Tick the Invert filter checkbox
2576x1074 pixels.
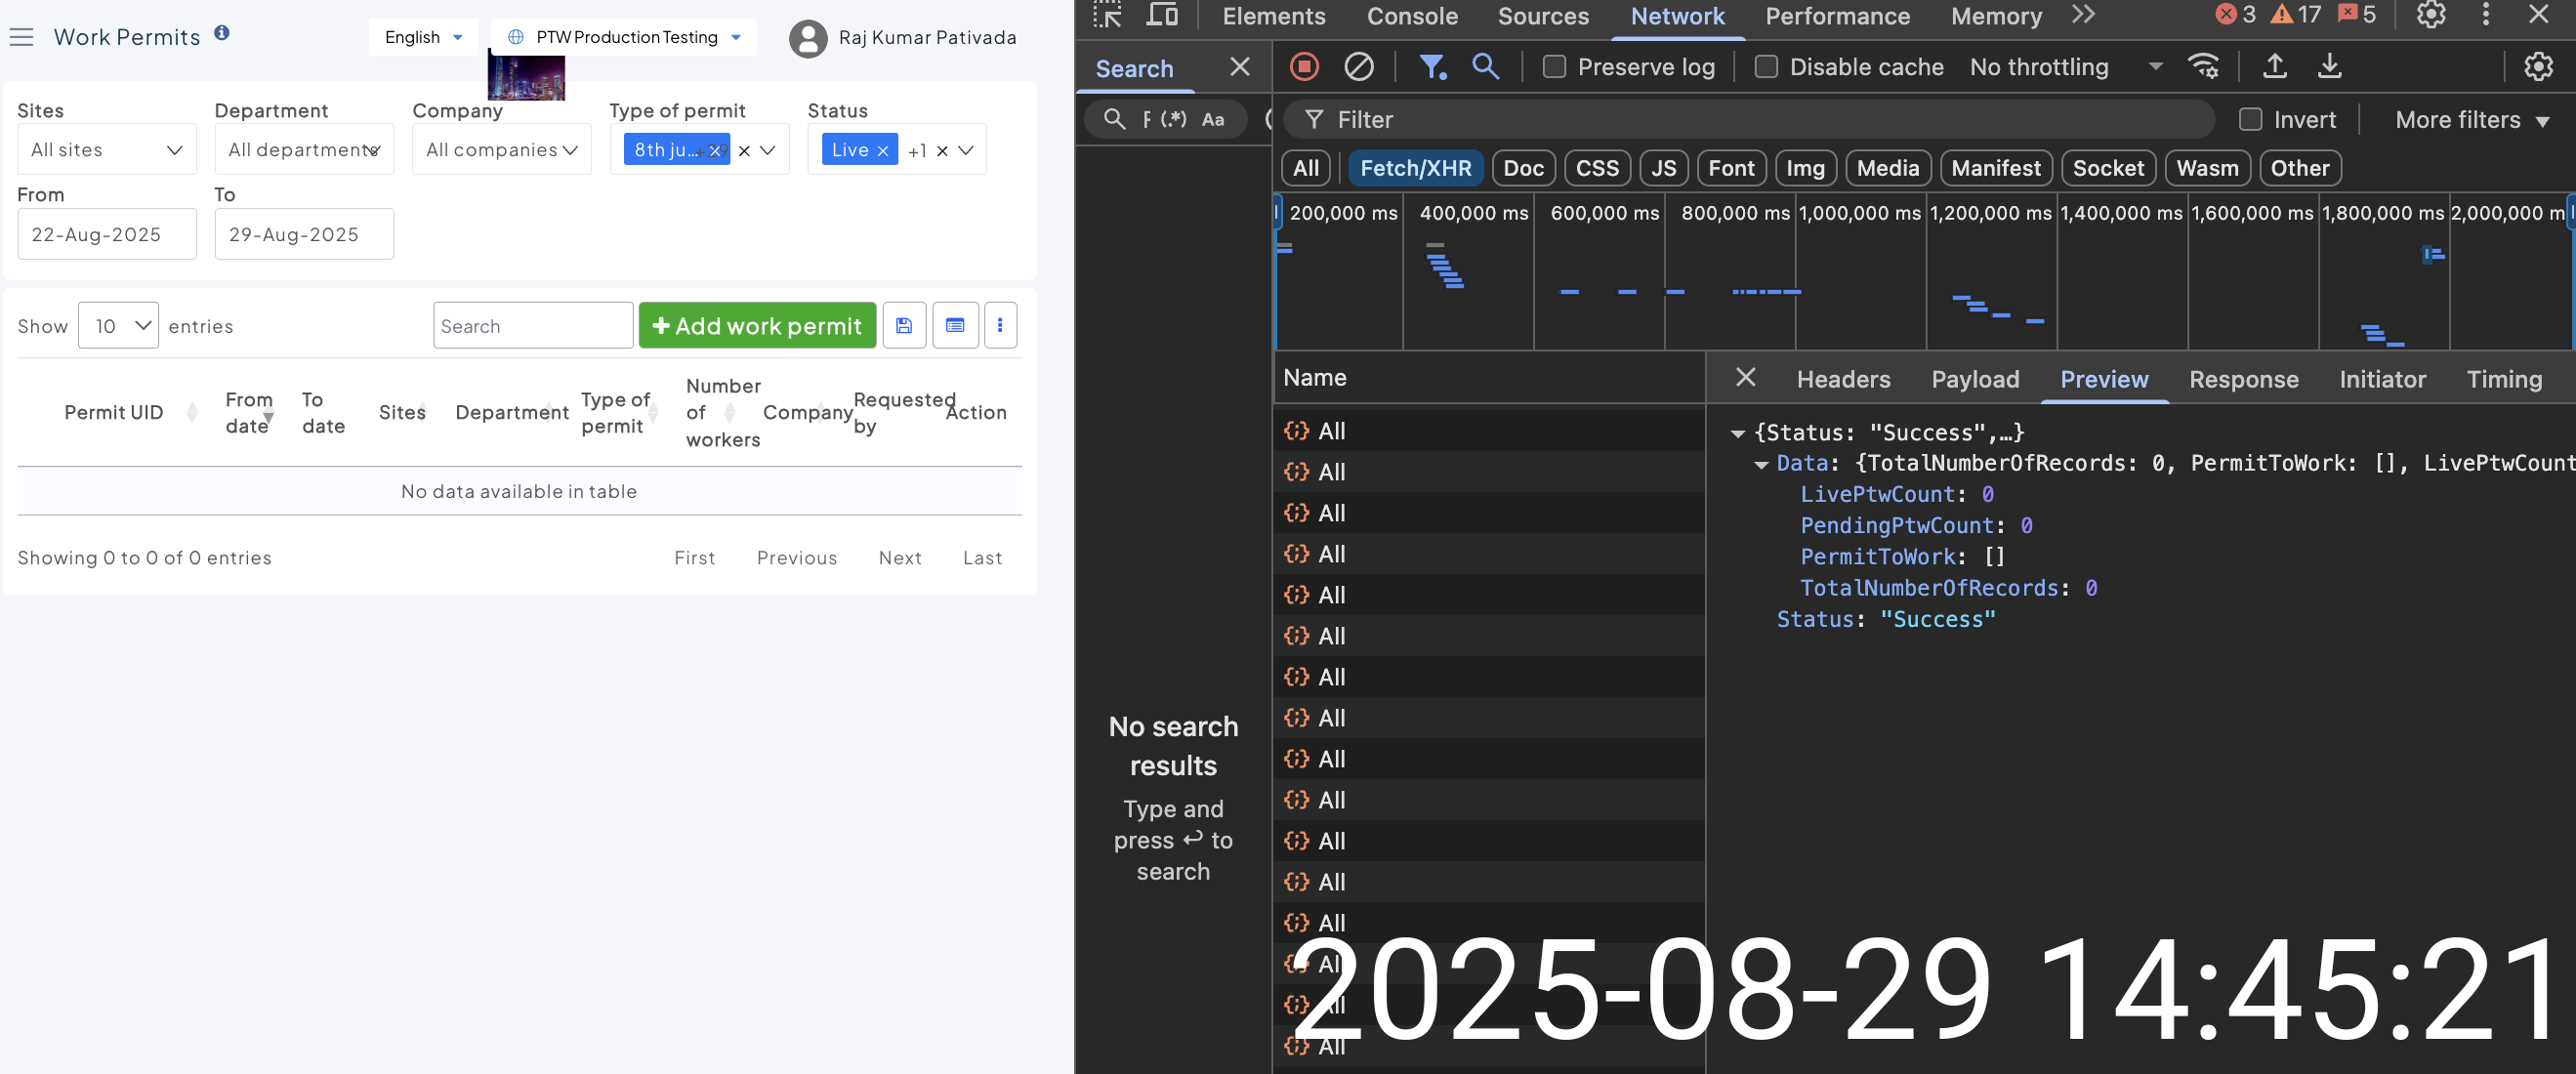tap(2250, 120)
